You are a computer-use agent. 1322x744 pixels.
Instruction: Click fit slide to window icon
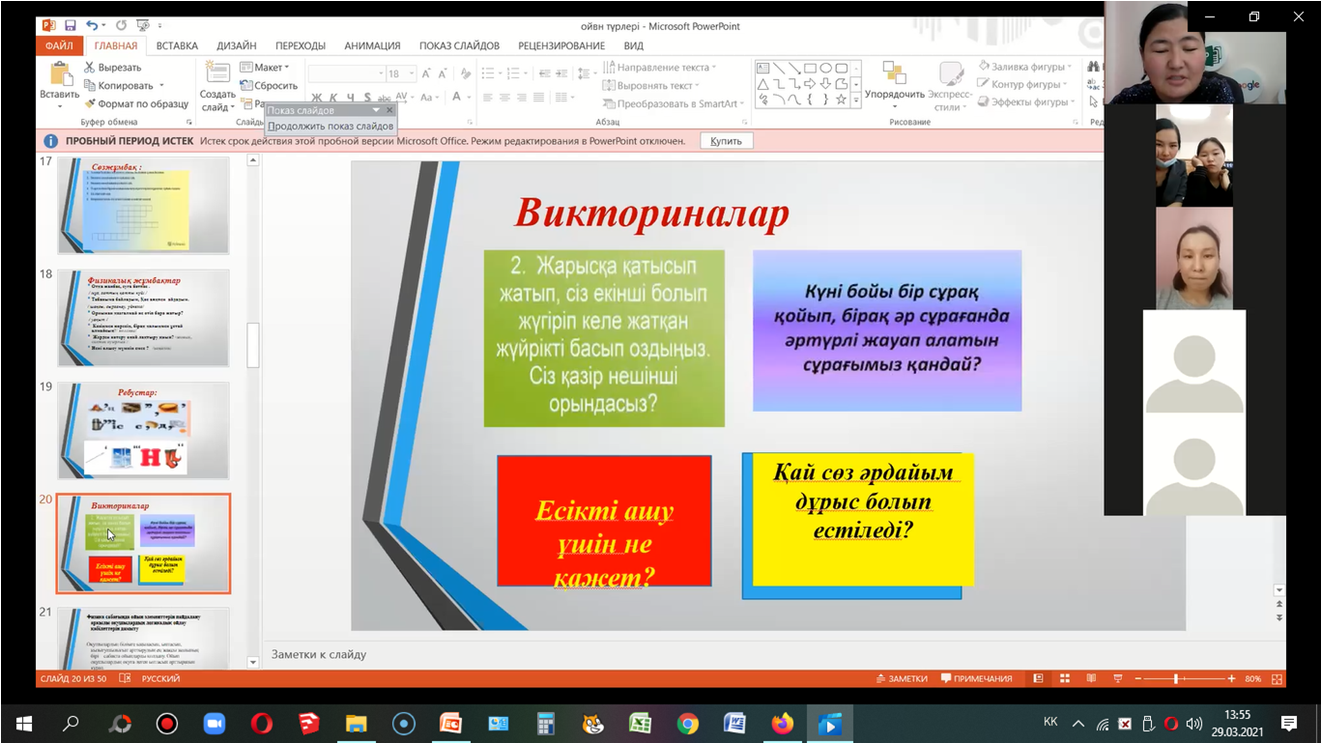(x=1277, y=679)
